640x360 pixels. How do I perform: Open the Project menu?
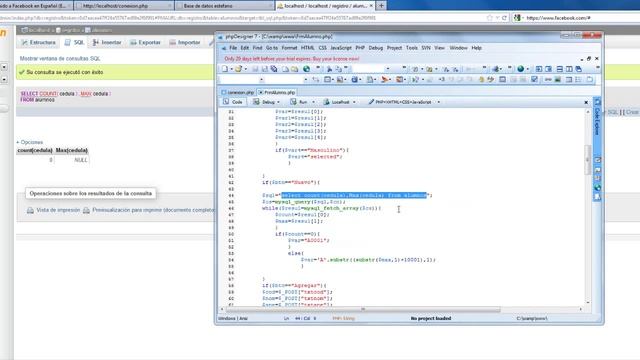pyautogui.click(x=394, y=48)
